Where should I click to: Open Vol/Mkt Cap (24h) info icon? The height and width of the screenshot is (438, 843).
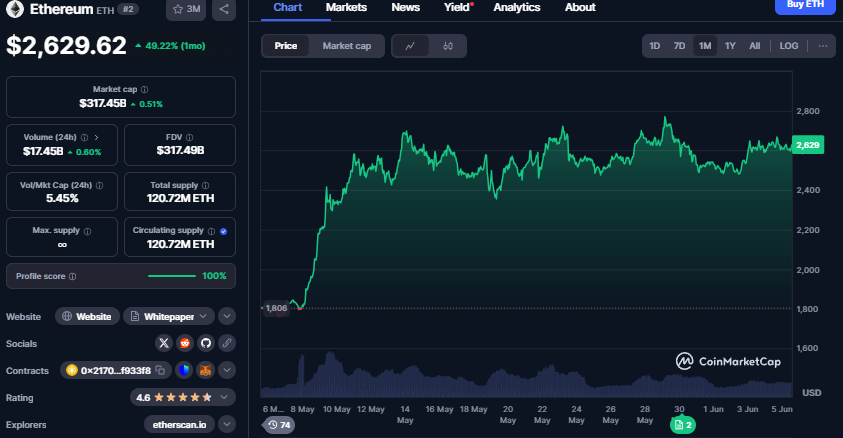(x=99, y=185)
